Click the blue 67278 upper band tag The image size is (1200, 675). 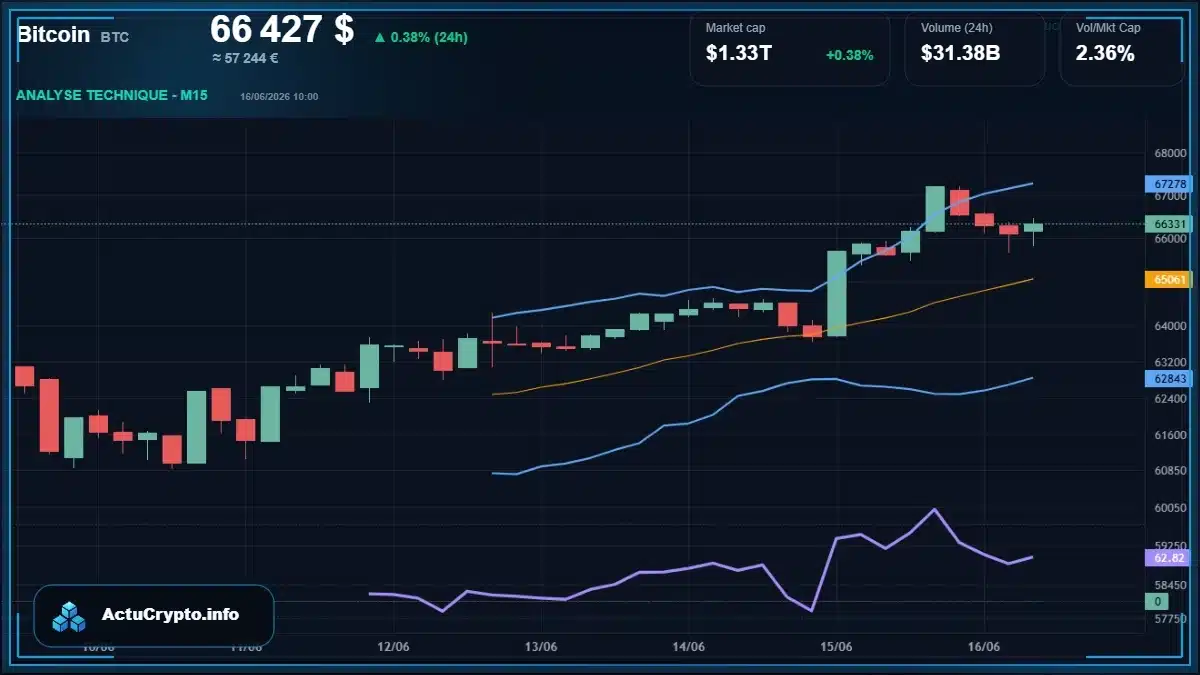click(1169, 184)
